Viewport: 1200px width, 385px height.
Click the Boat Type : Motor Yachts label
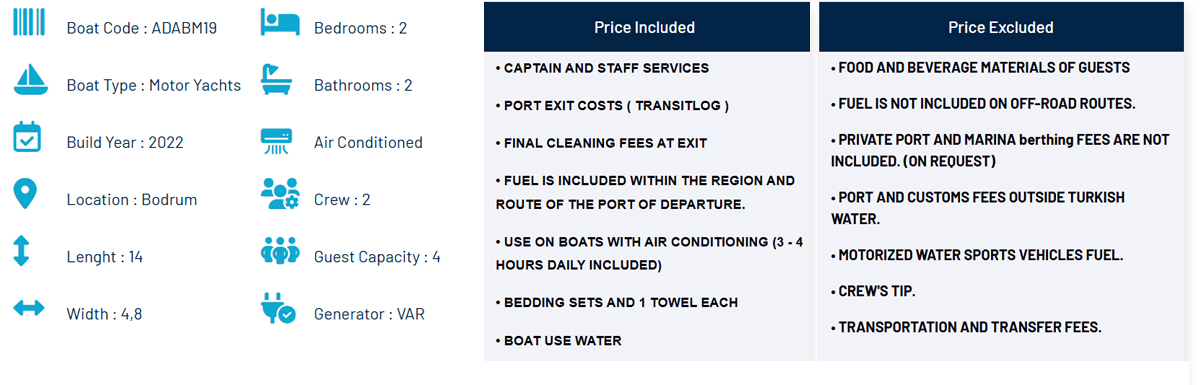(x=154, y=85)
